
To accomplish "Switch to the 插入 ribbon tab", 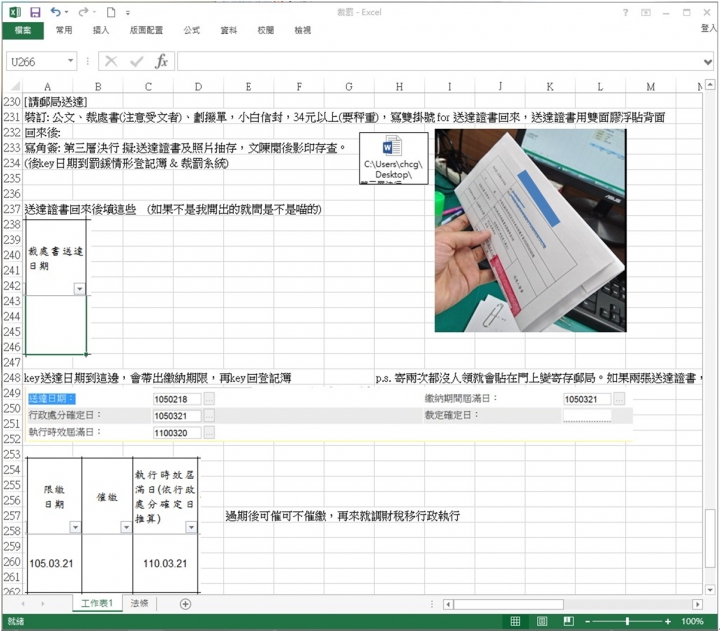I will 101,30.
